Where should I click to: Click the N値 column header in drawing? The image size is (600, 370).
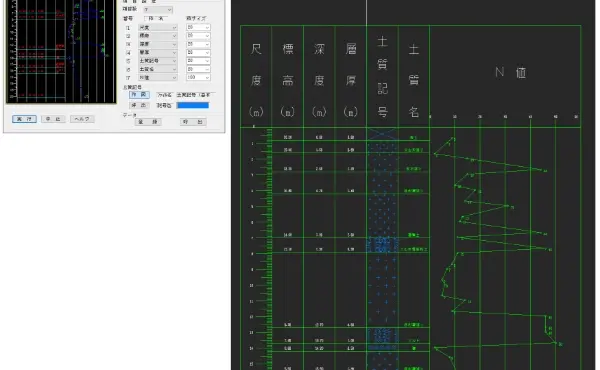[510, 72]
